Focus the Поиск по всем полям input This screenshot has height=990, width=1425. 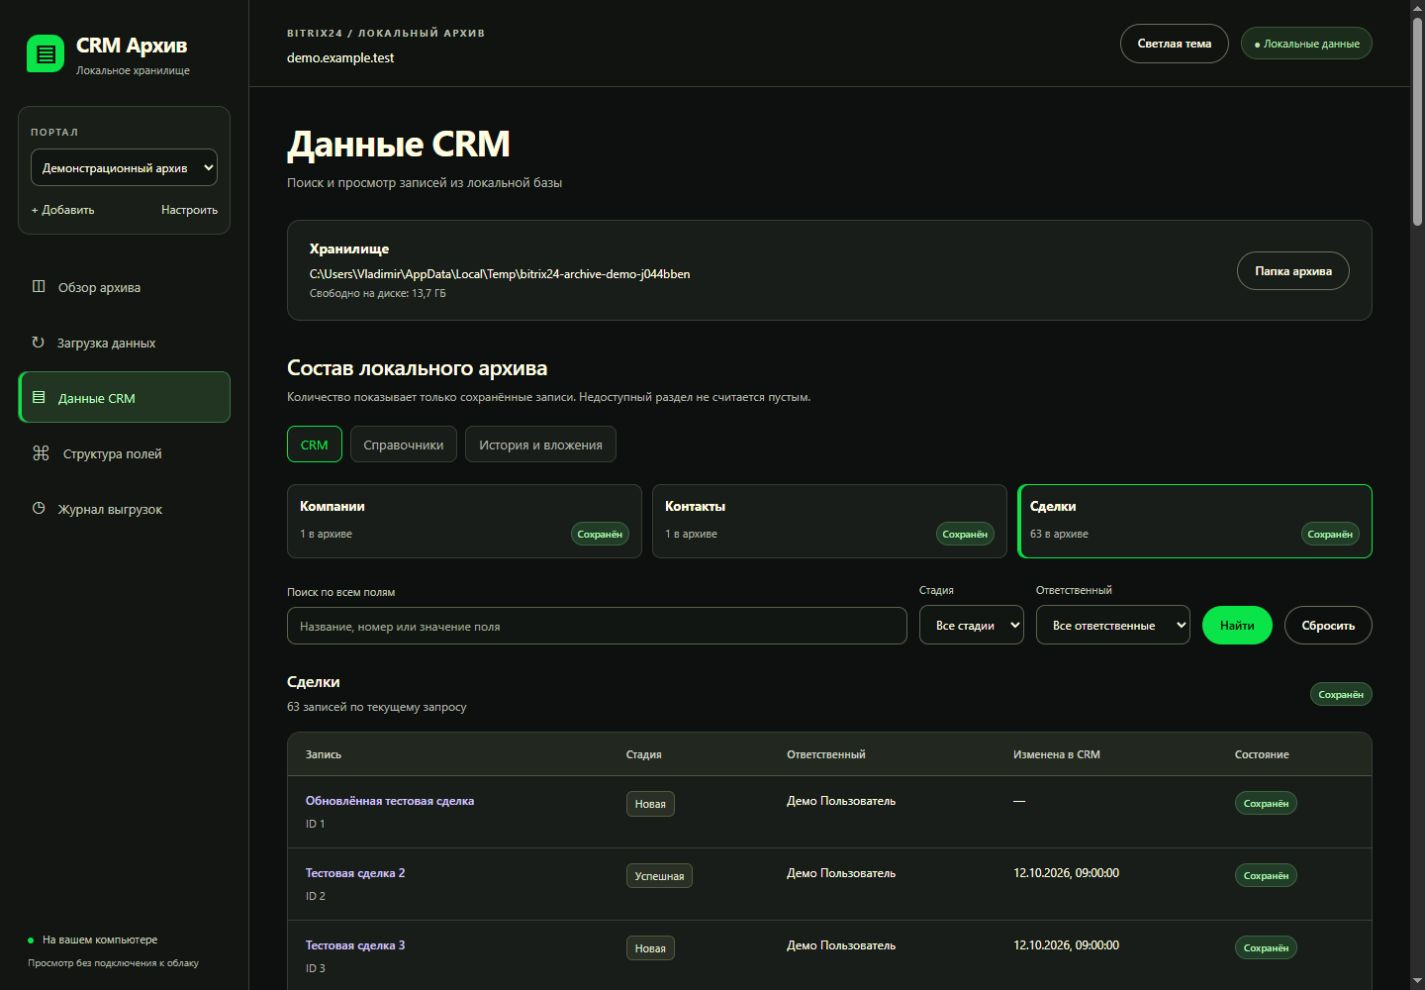[x=597, y=626]
